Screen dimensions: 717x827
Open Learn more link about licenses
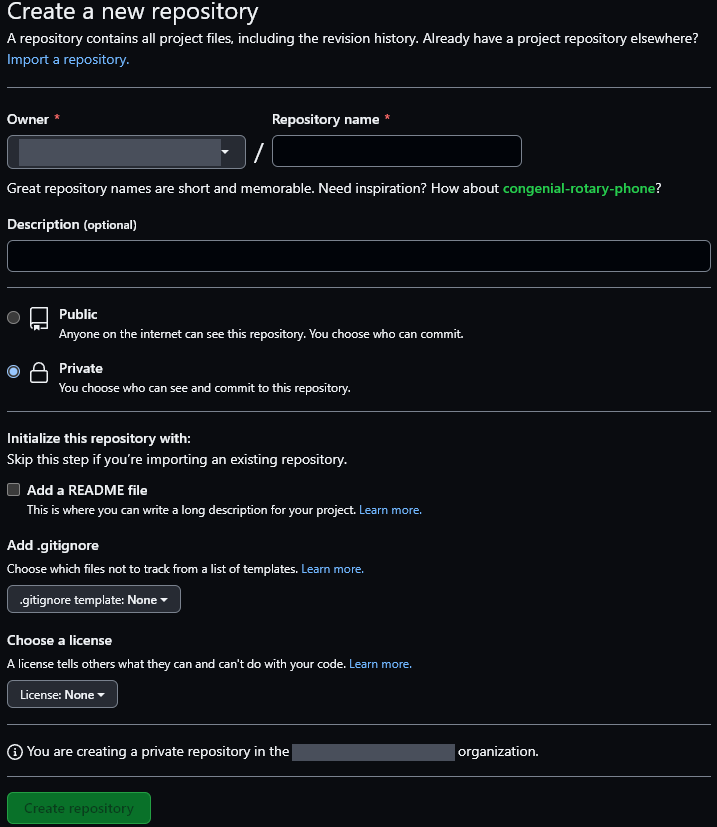(380, 664)
